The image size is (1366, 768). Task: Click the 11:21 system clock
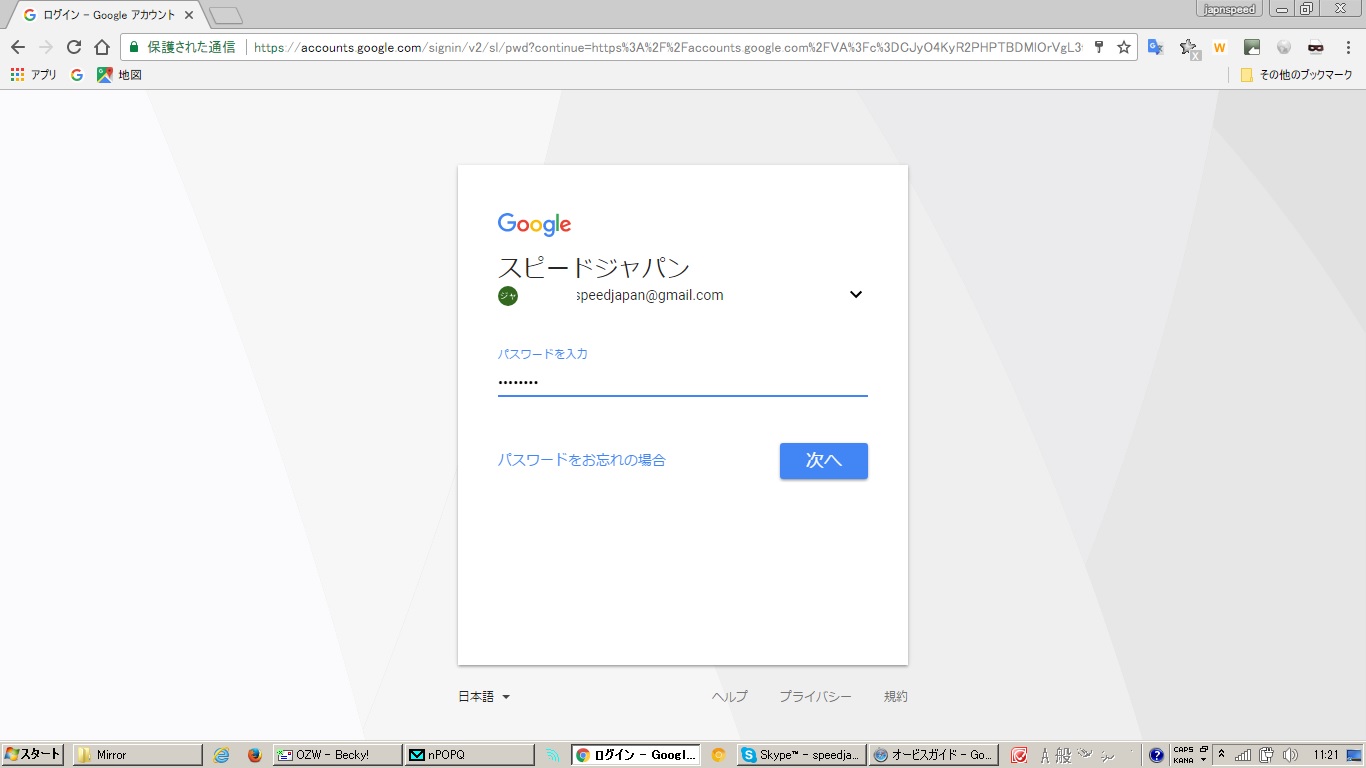pos(1327,755)
